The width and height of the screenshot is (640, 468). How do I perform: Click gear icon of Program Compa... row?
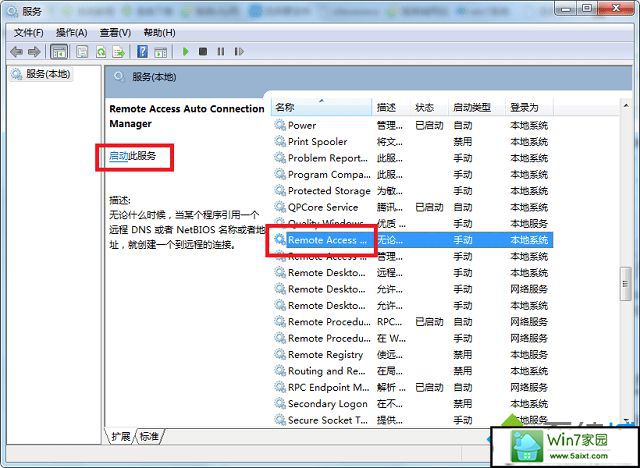280,174
